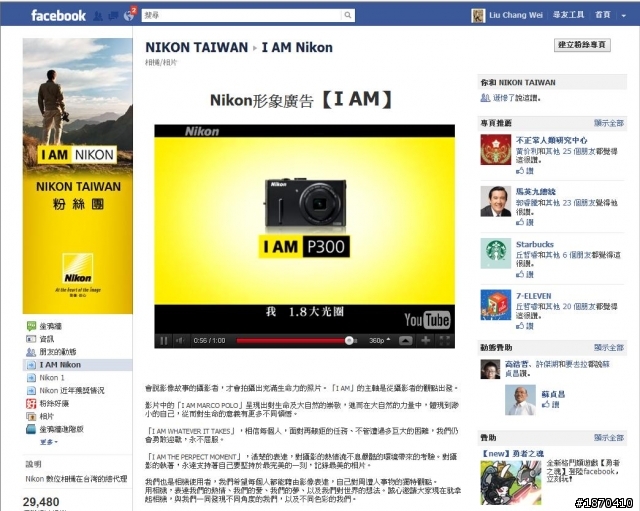Go to Liu Chang Wei profile
640x511 pixels.
click(516, 15)
